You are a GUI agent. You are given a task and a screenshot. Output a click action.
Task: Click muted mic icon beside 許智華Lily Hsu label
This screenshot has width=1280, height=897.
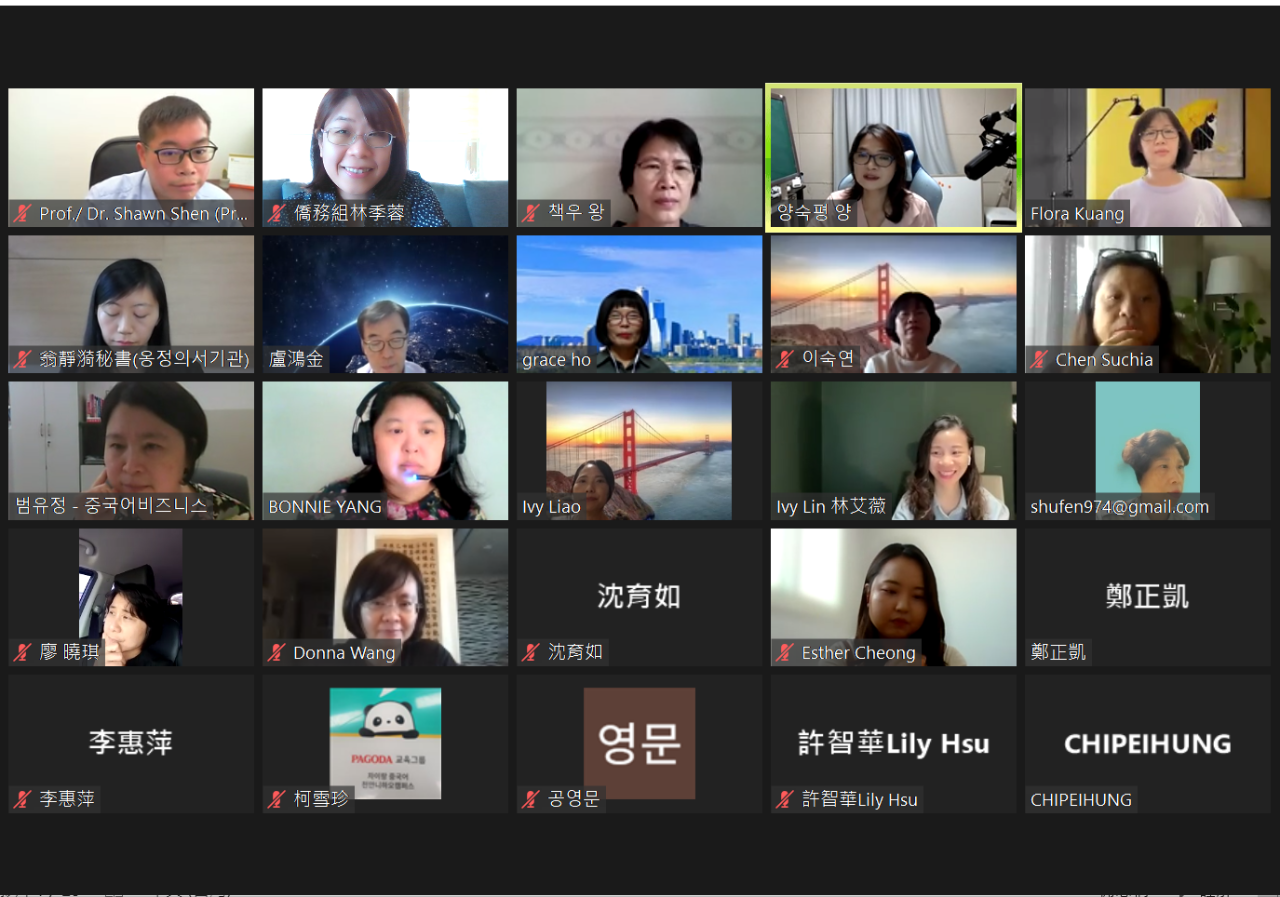click(x=785, y=800)
